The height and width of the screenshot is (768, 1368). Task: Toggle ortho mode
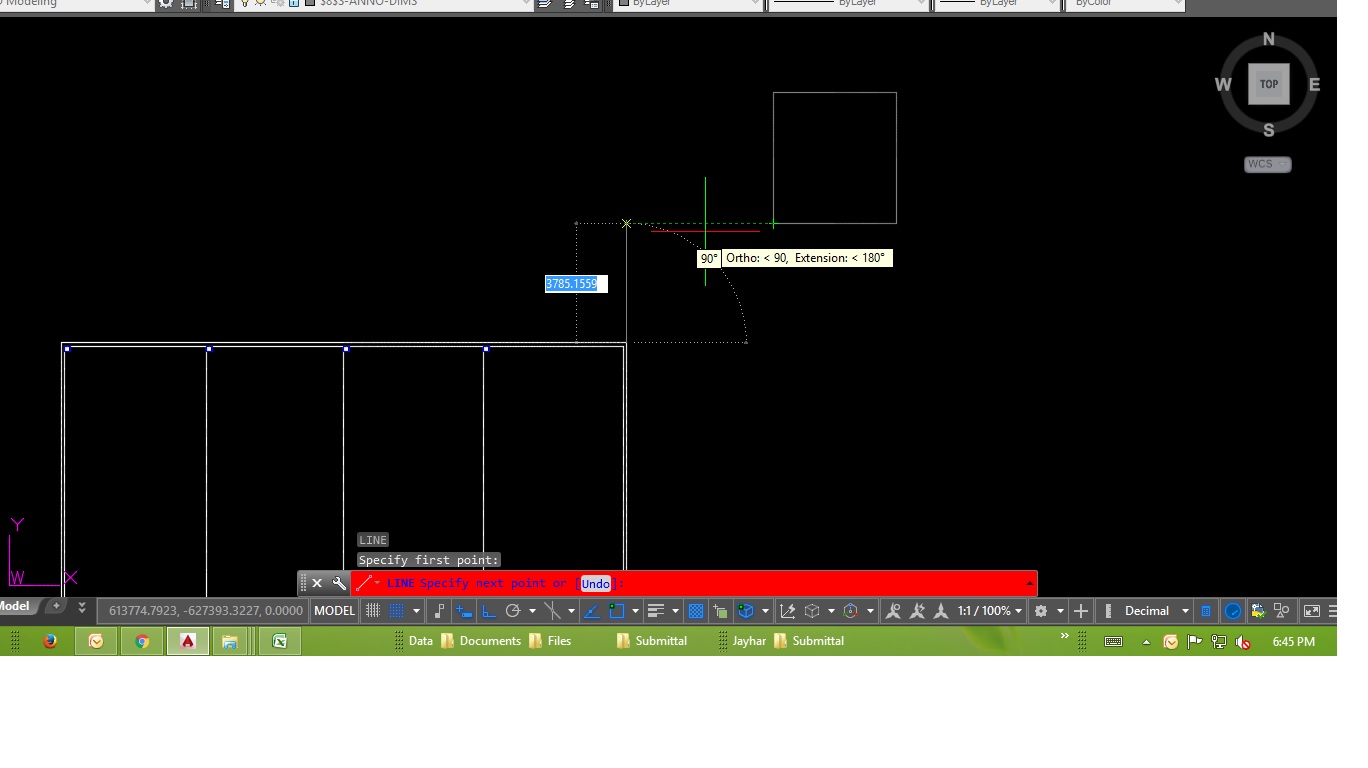tap(489, 611)
